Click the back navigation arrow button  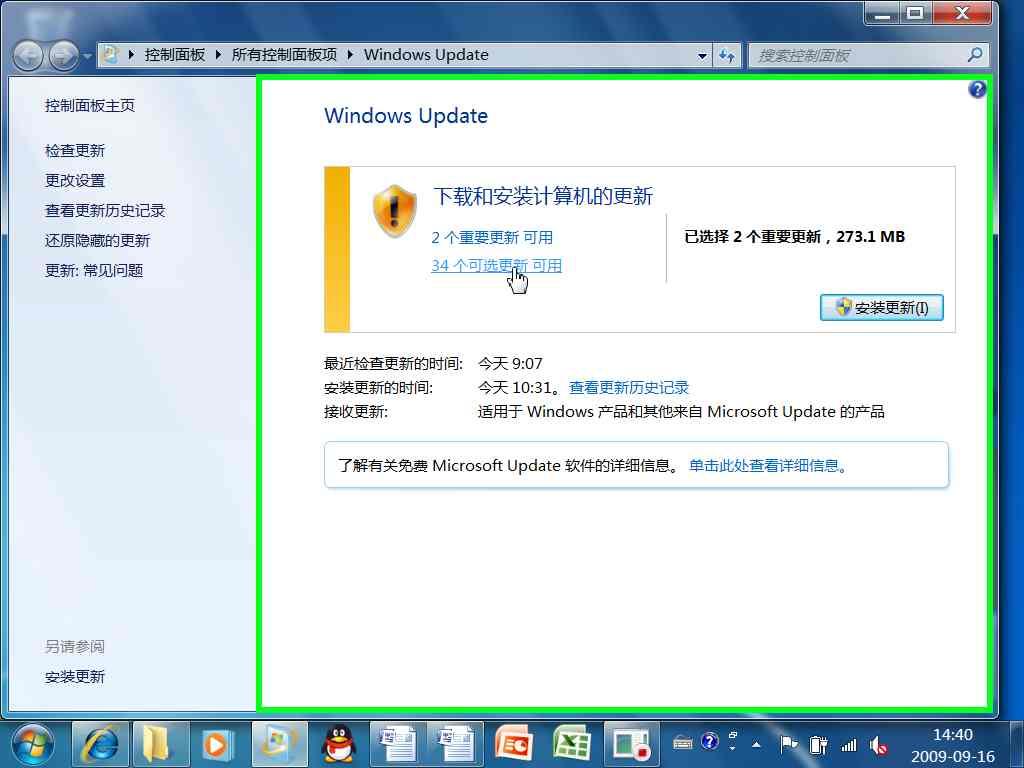click(29, 55)
